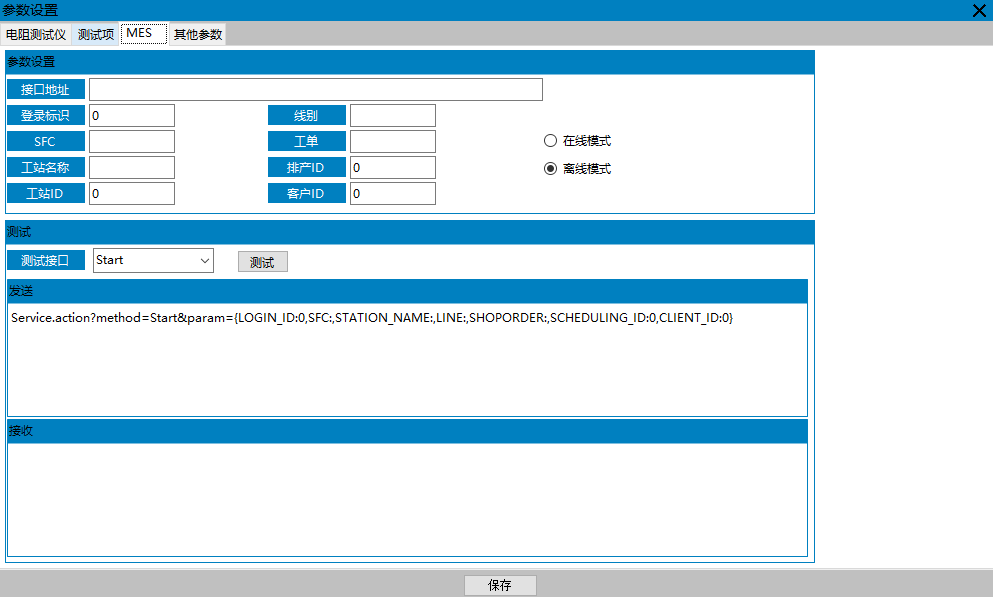The image size is (993, 597).
Task: Focus the 线别 input field
Action: 393,115
